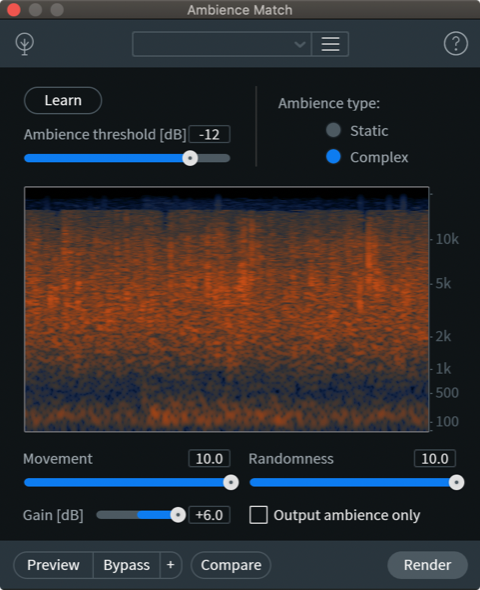This screenshot has width=480, height=590.
Task: Click the Ambience threshold slider handle
Action: click(190, 158)
